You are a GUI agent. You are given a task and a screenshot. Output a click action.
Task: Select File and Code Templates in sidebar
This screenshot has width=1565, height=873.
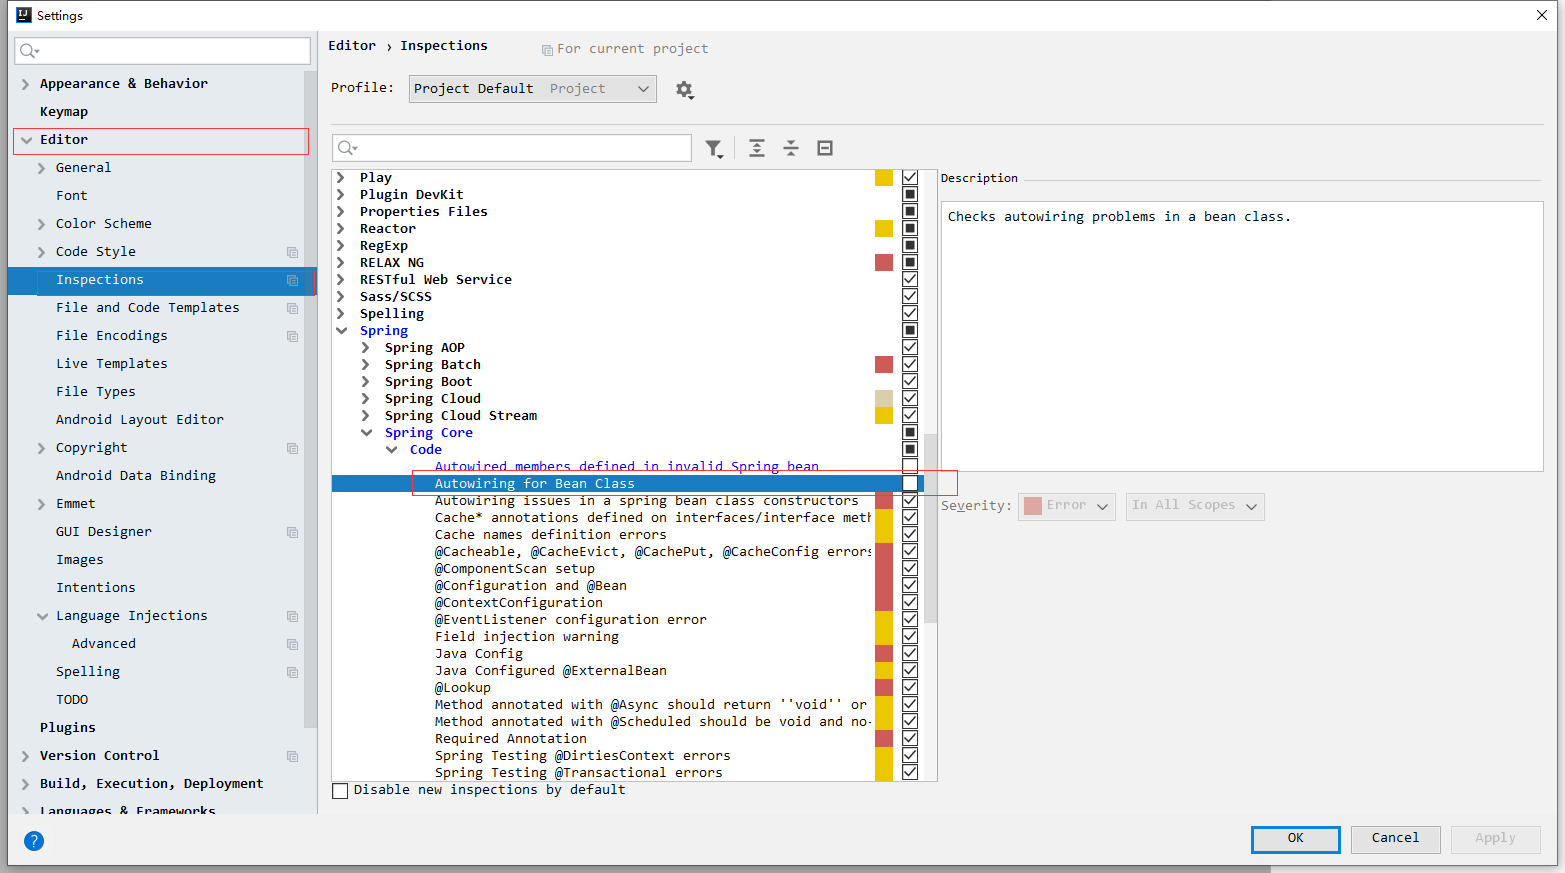pos(147,308)
